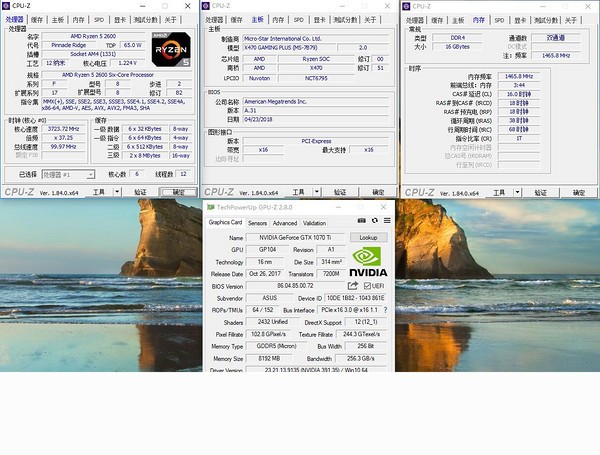Click the NVIDIA logo in GPU-Z
Screen dimensions: 600x455
click(368, 262)
